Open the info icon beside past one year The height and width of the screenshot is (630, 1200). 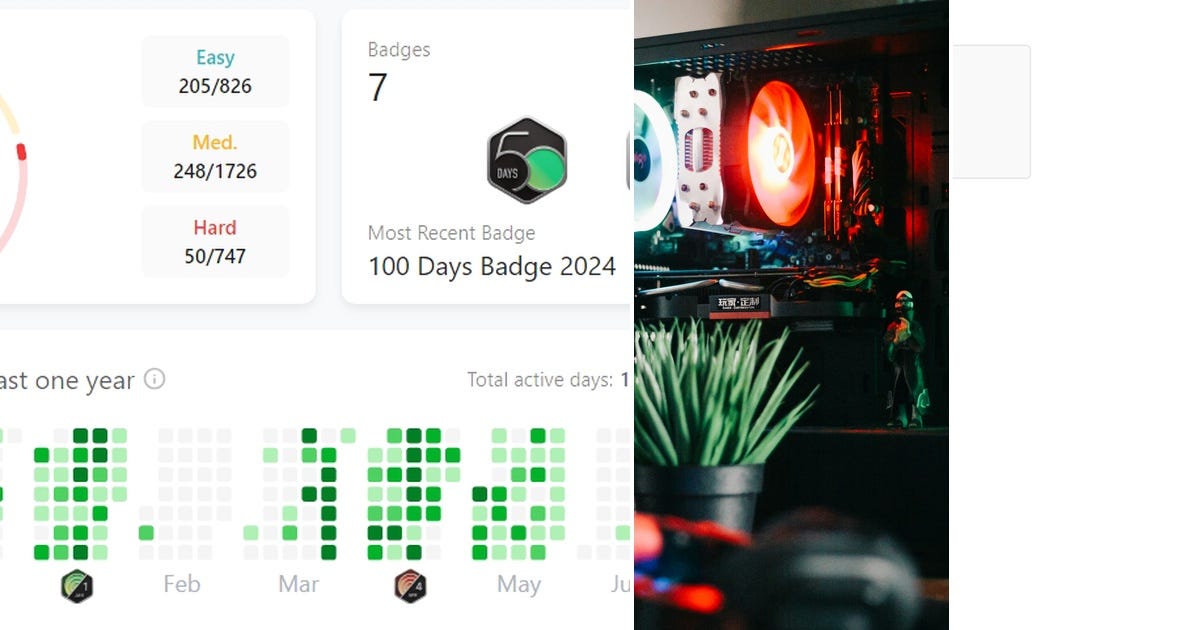pos(154,379)
